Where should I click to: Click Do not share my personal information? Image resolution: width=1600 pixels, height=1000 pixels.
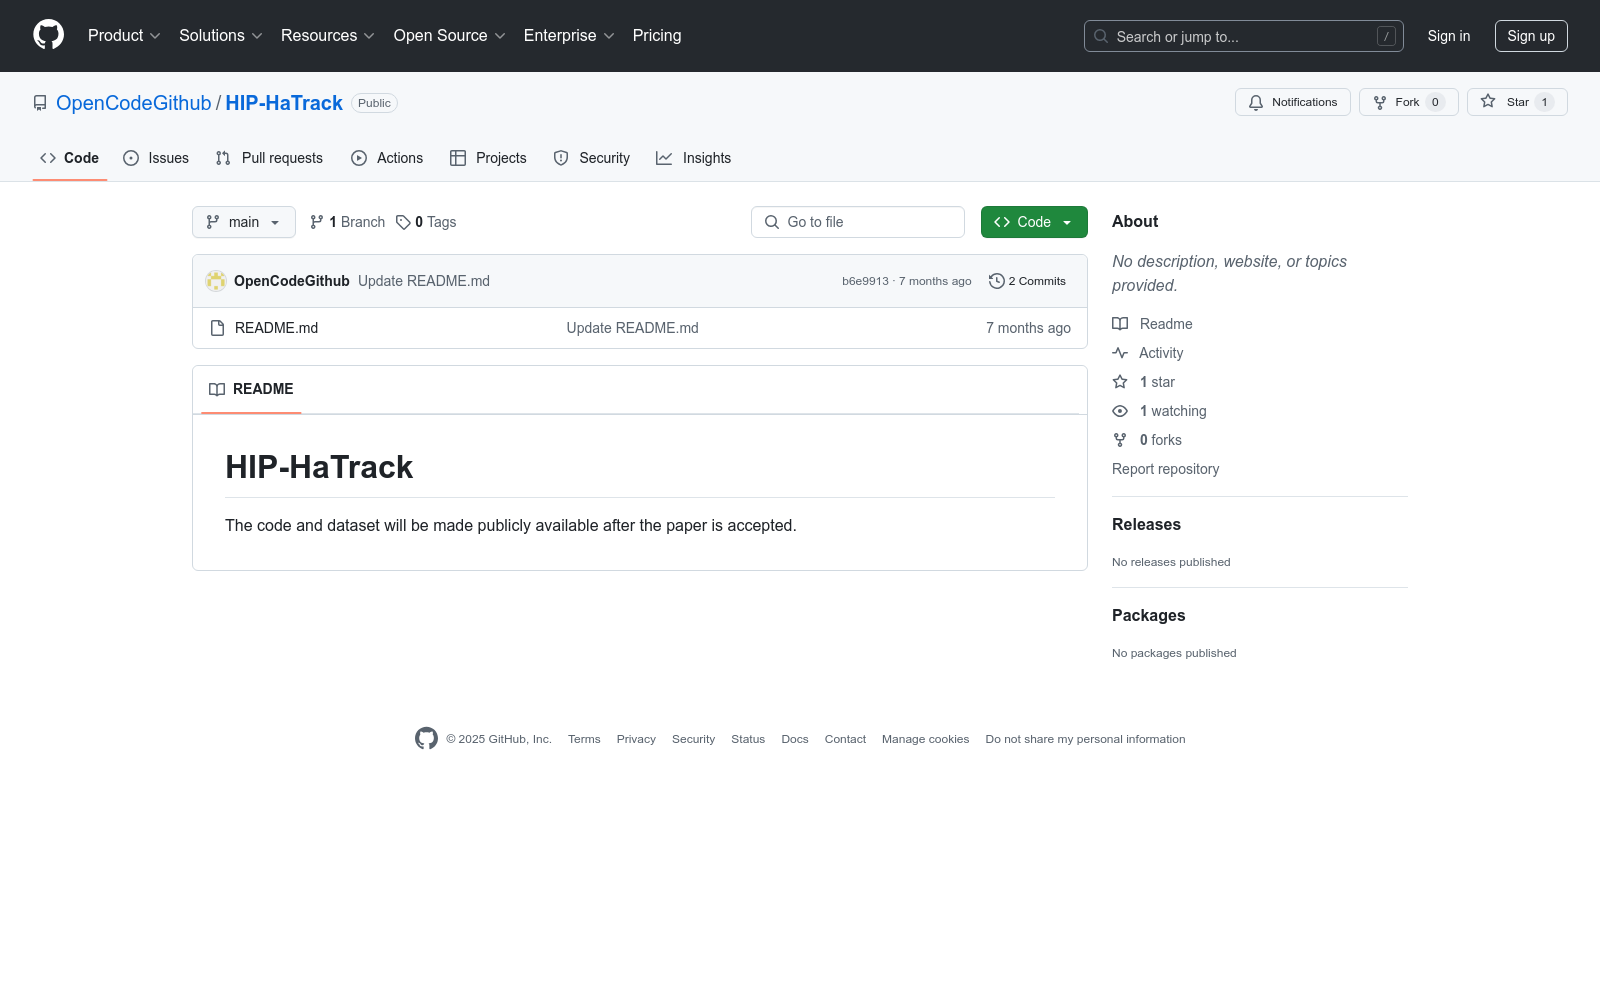pos(1085,739)
